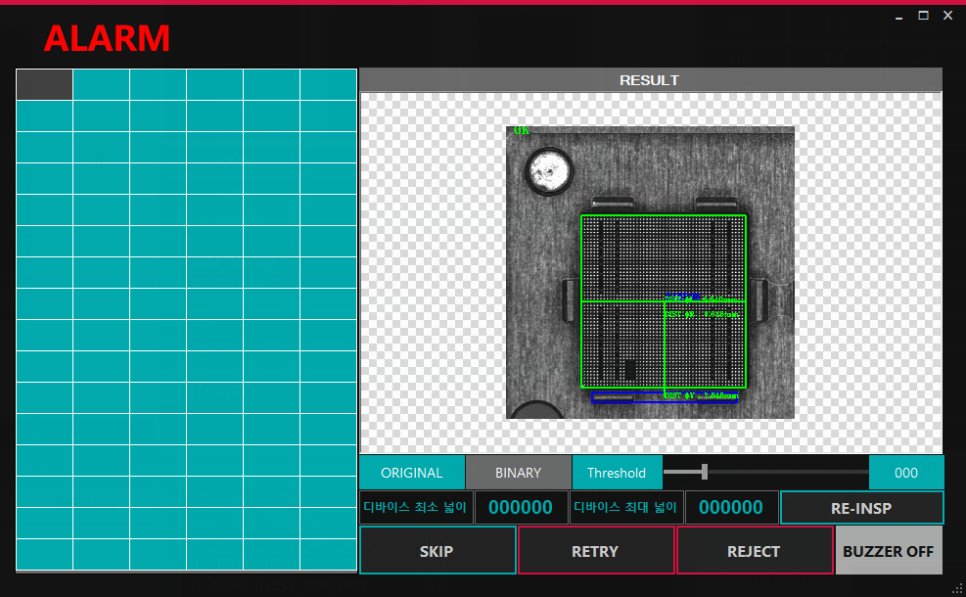Select the threshold value field showing 000
Screen dimensions: 966x597
point(906,473)
